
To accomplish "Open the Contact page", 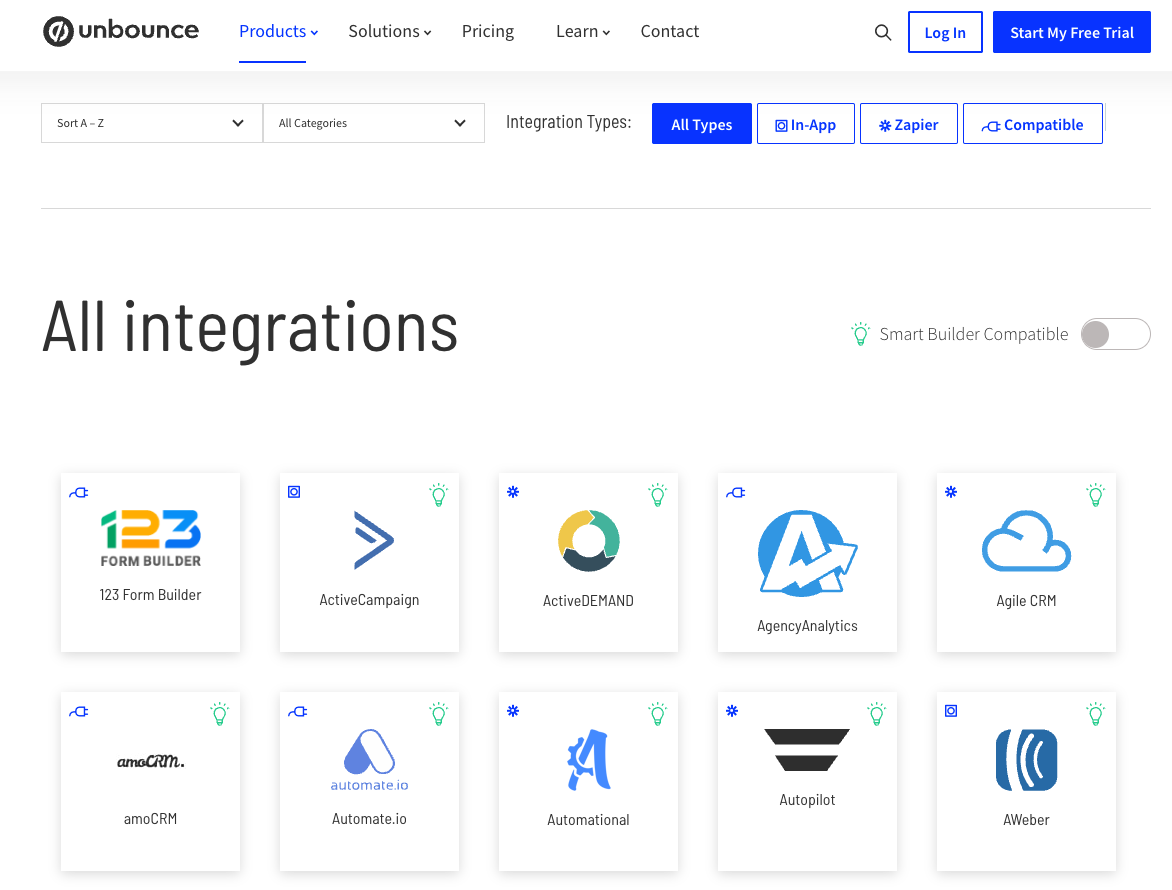I will click(670, 31).
